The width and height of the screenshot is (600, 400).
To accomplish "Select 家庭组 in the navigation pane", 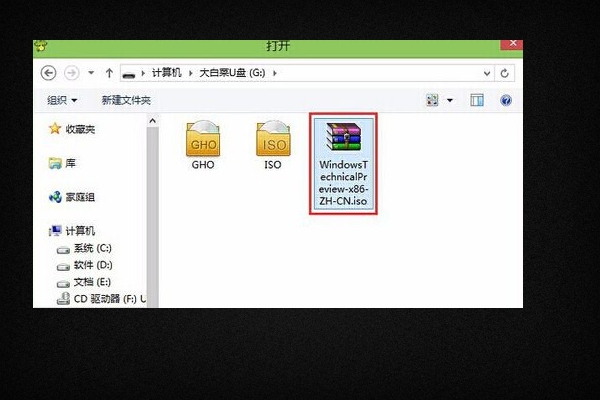I will (x=80, y=197).
